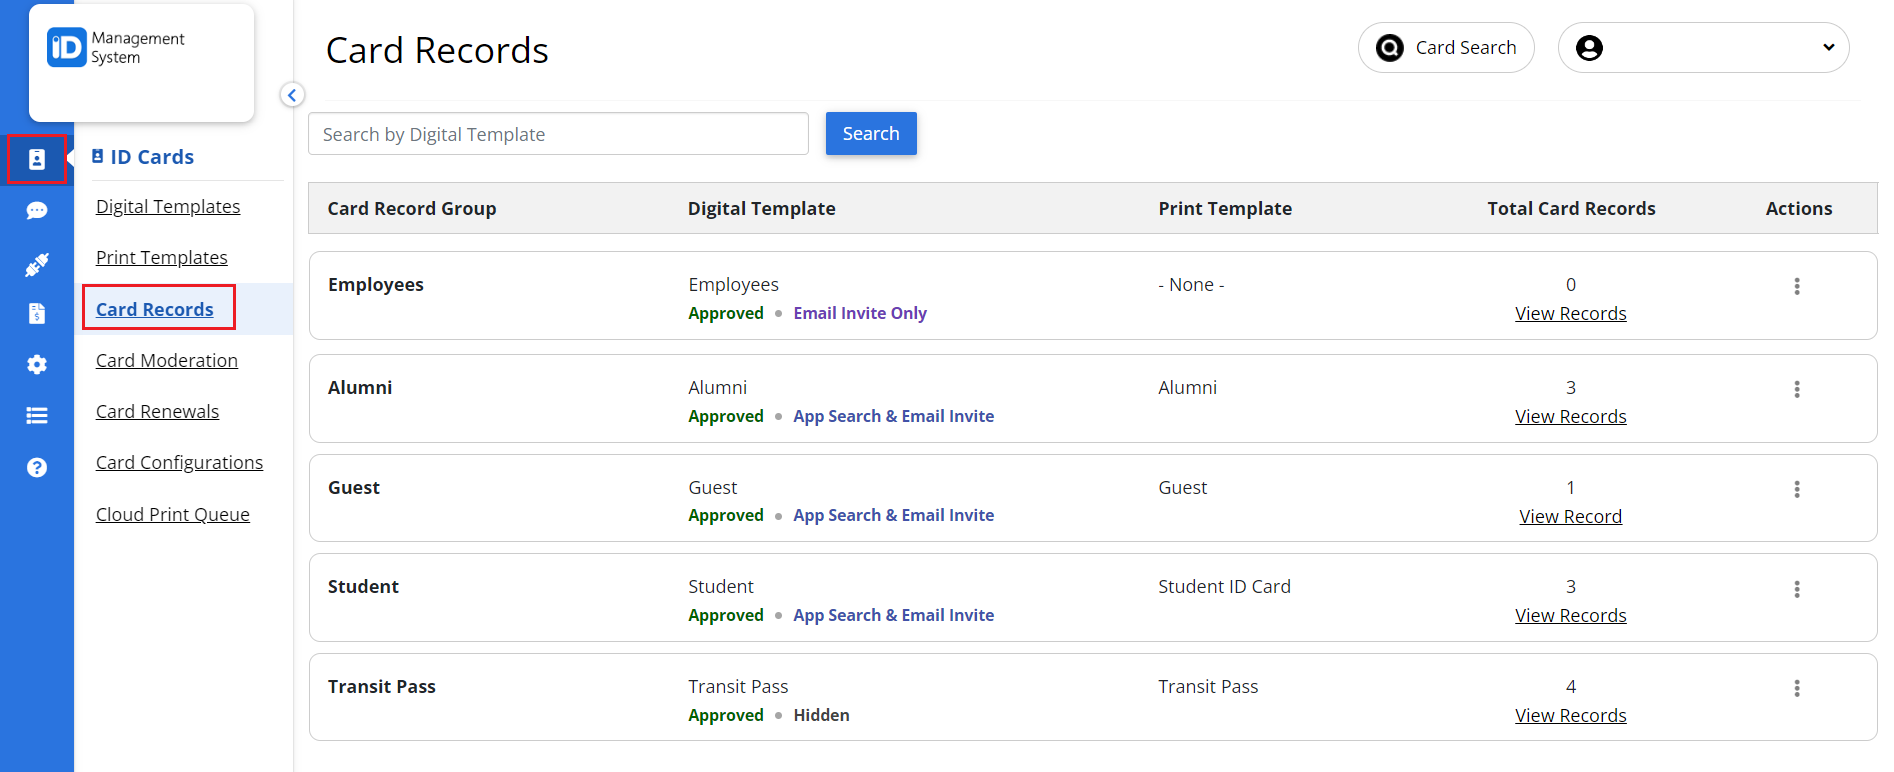Click the Student ID Card print template
The height and width of the screenshot is (772, 1894).
(x=1224, y=587)
